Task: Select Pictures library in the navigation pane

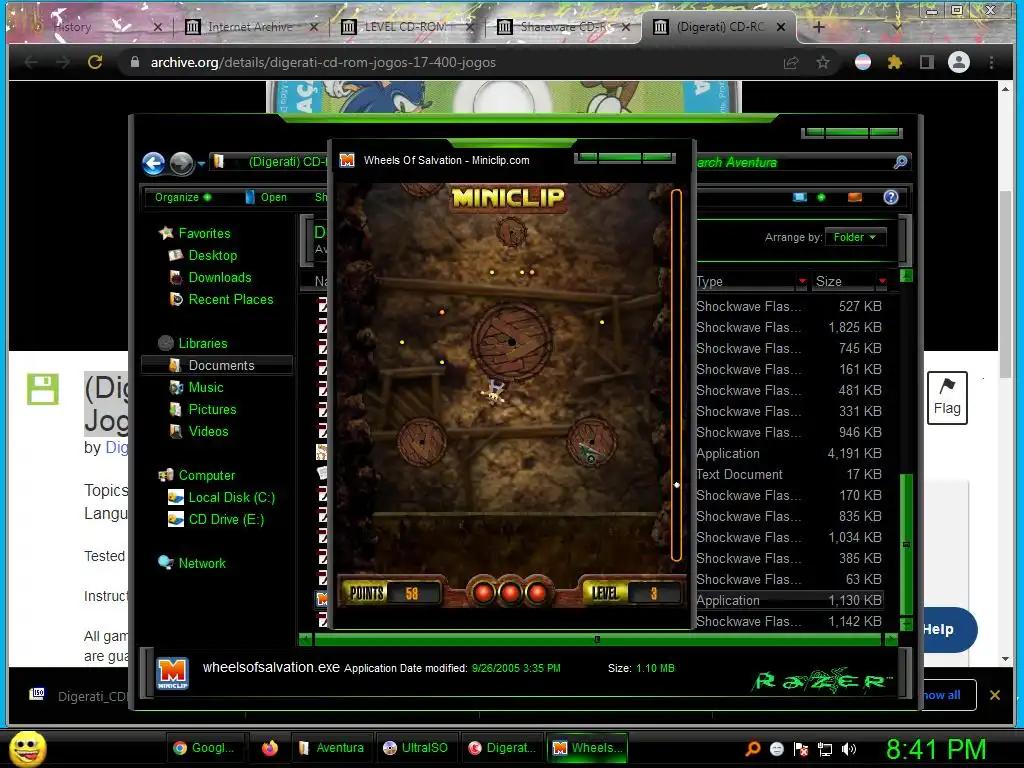Action: tap(213, 409)
